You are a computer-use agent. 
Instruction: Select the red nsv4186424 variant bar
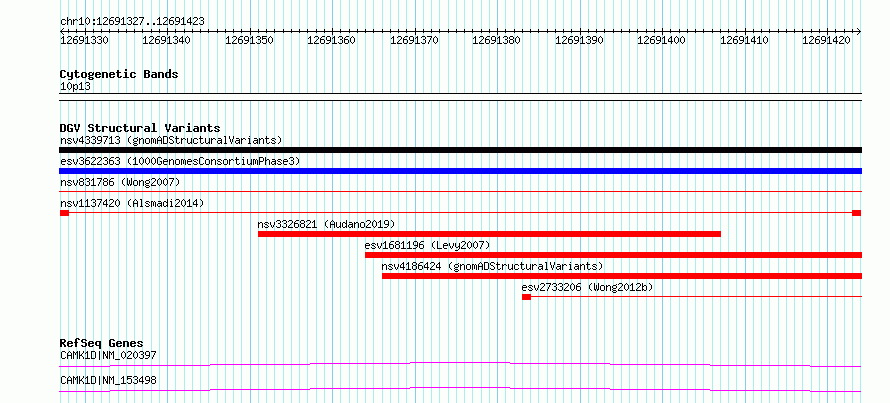(622, 276)
